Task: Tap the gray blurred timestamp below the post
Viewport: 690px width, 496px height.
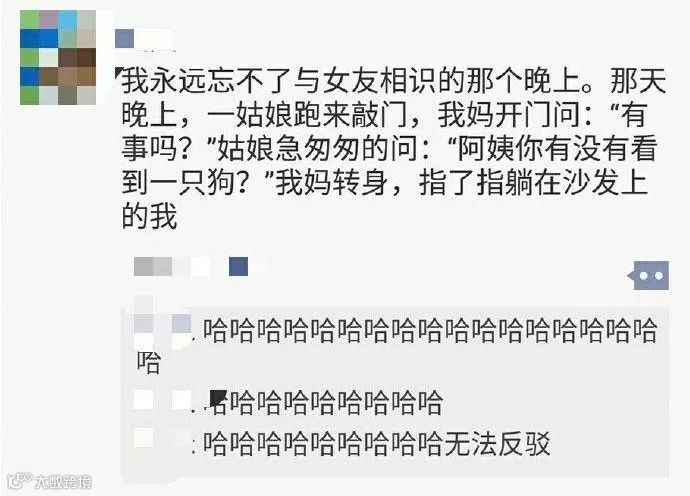Action: pyautogui.click(x=153, y=267)
